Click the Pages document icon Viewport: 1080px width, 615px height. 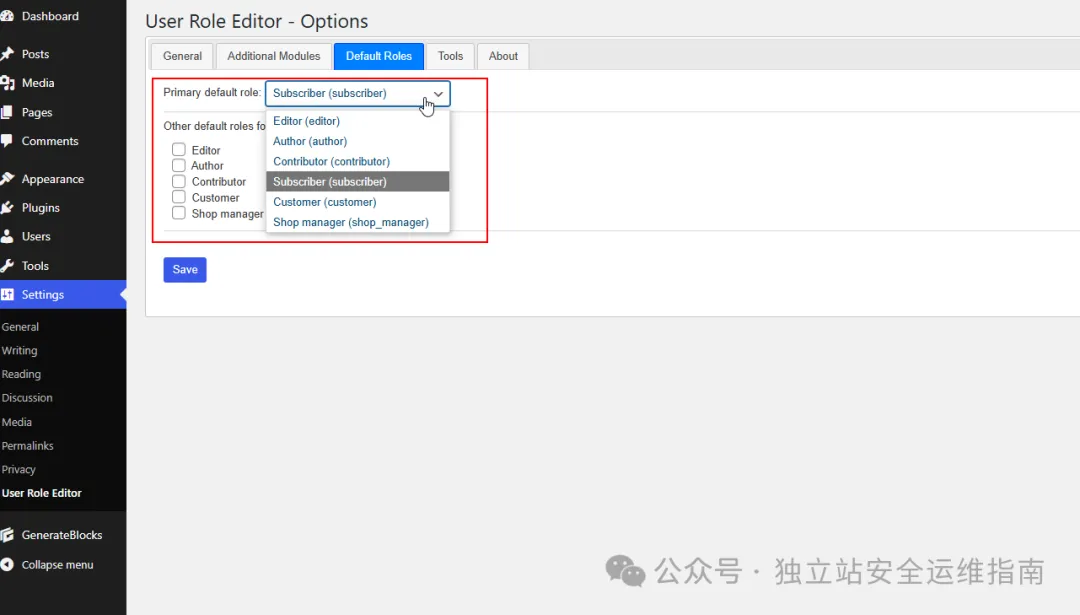(x=7, y=112)
